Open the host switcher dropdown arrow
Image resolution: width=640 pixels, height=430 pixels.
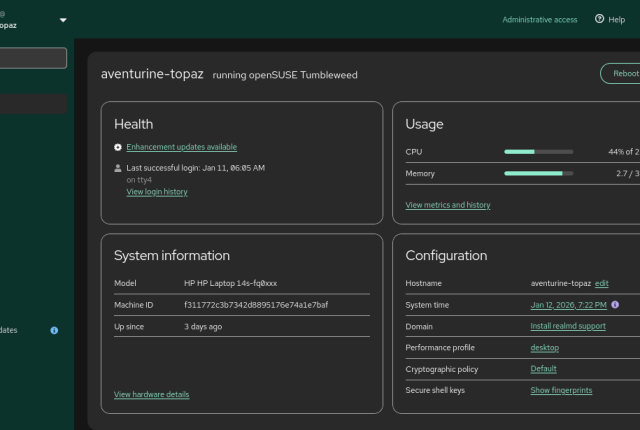point(63,20)
